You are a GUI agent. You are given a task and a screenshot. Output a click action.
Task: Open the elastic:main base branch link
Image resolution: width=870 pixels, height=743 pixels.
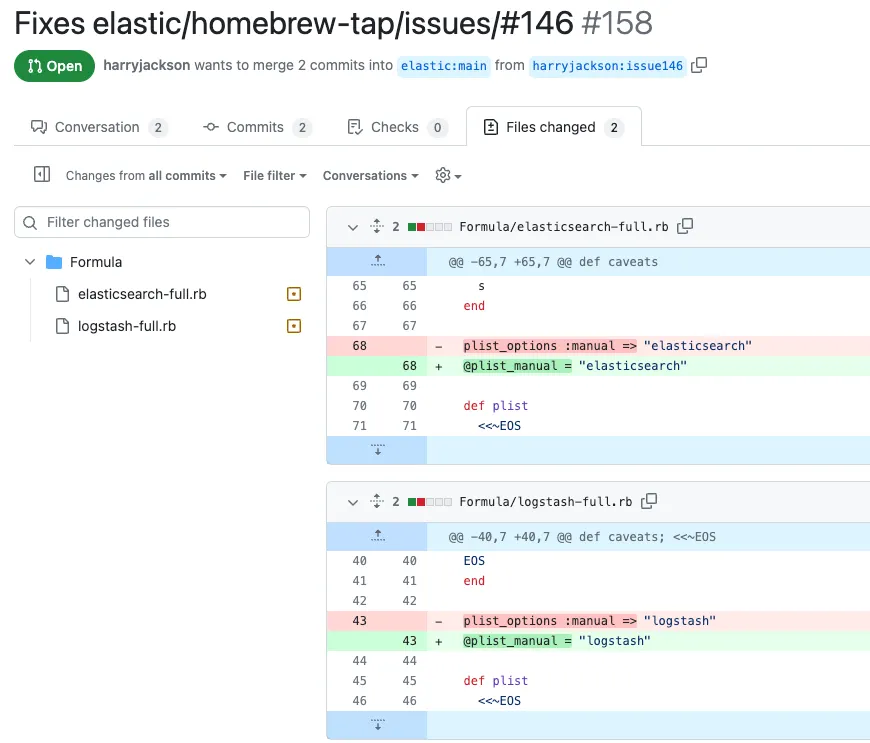(443, 66)
